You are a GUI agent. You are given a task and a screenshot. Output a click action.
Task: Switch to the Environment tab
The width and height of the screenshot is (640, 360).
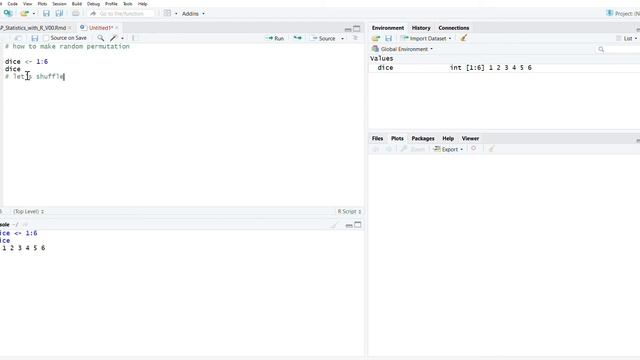click(388, 28)
